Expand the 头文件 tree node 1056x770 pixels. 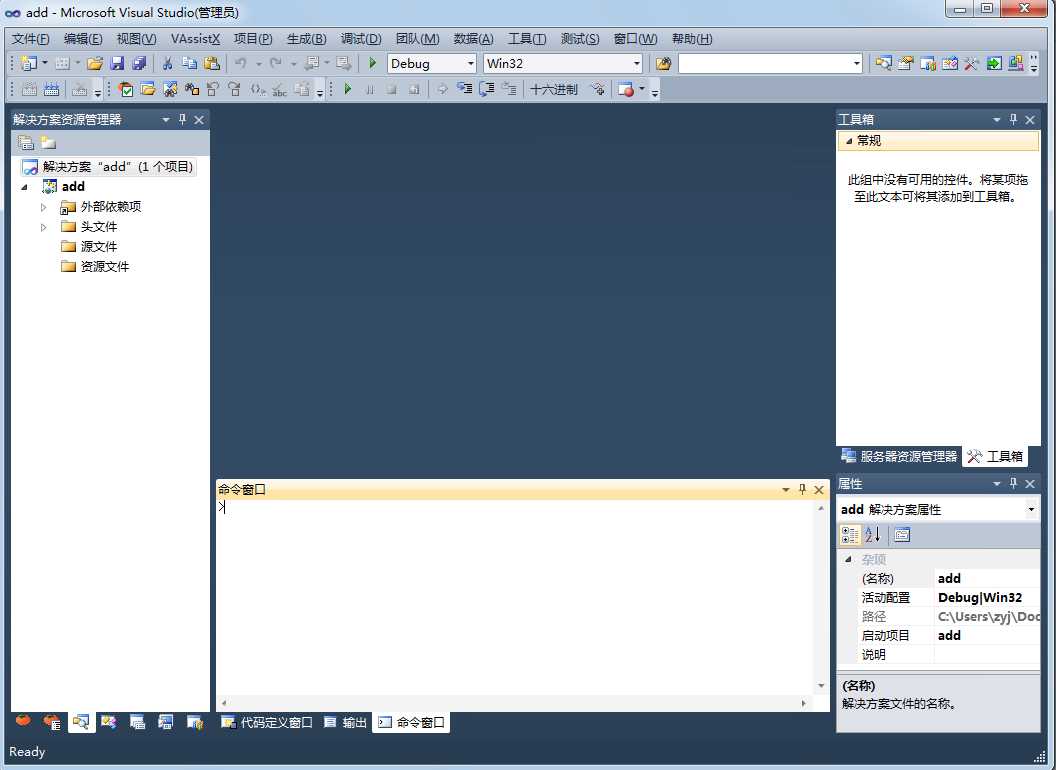[43, 227]
